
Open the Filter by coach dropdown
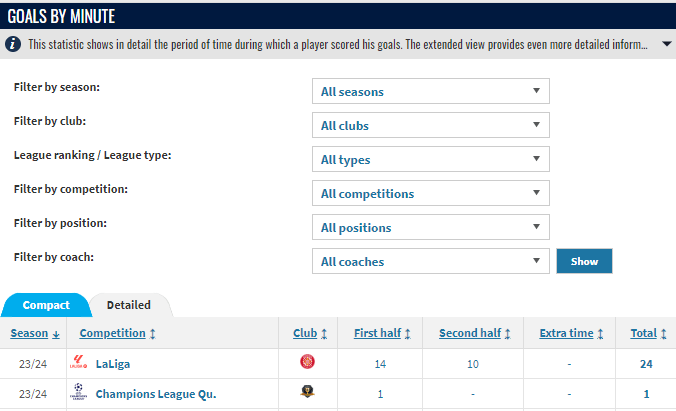pos(430,262)
